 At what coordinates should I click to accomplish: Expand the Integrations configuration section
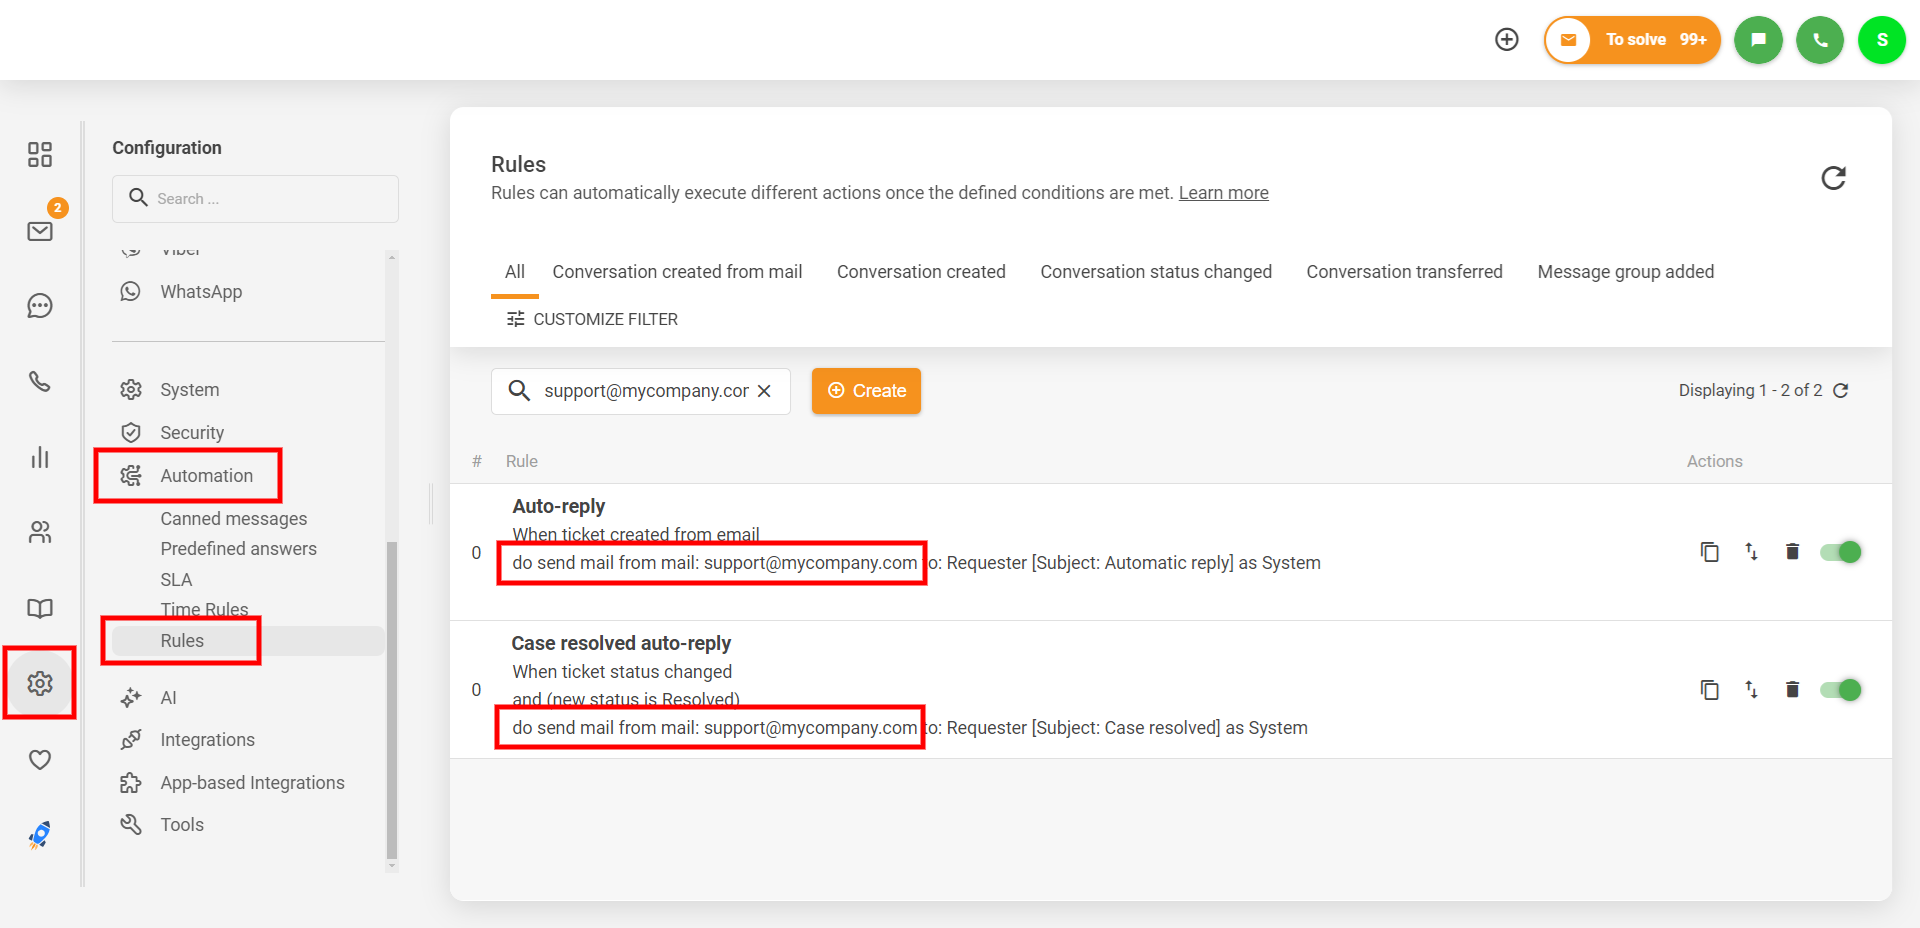pyautogui.click(x=207, y=740)
